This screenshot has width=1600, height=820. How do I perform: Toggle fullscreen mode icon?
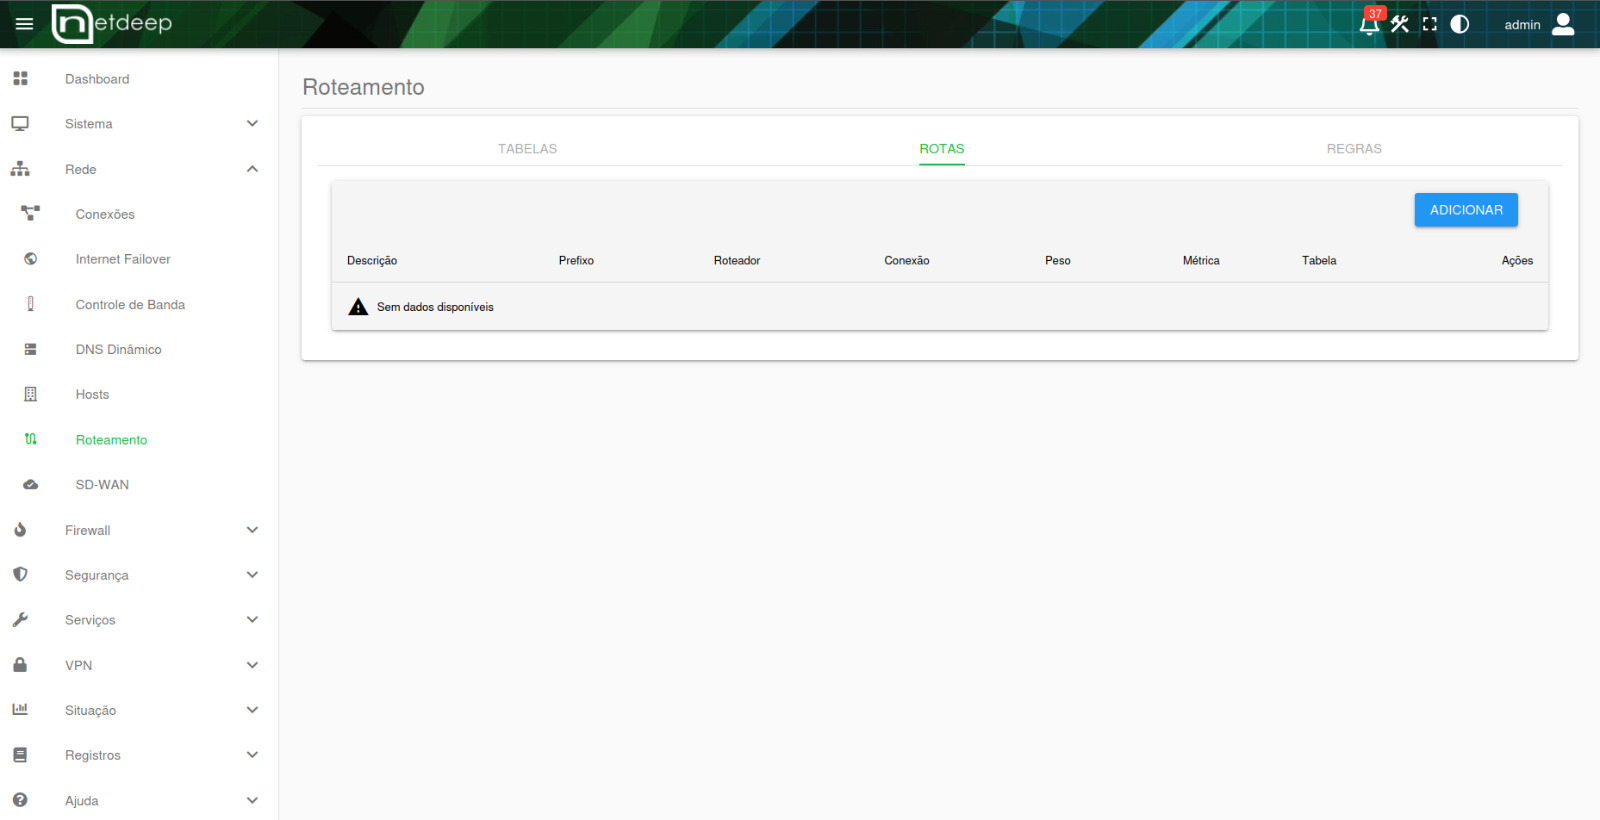click(1430, 24)
